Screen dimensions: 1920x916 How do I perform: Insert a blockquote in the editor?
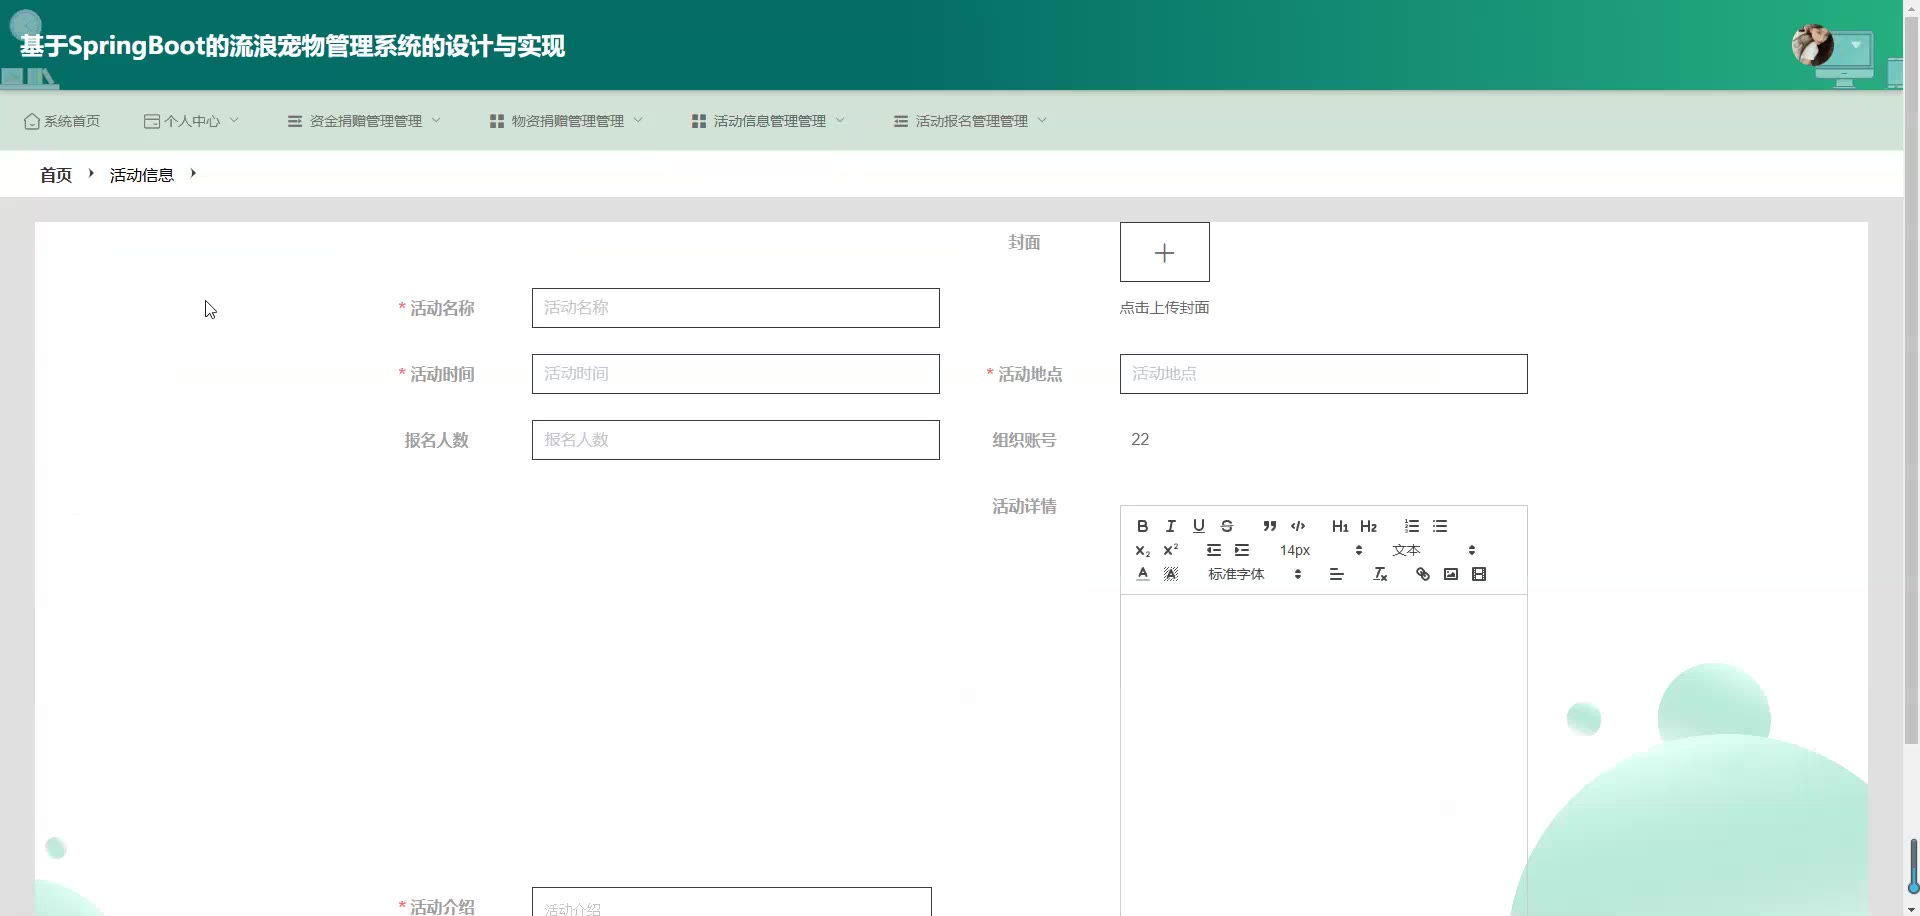tap(1269, 526)
